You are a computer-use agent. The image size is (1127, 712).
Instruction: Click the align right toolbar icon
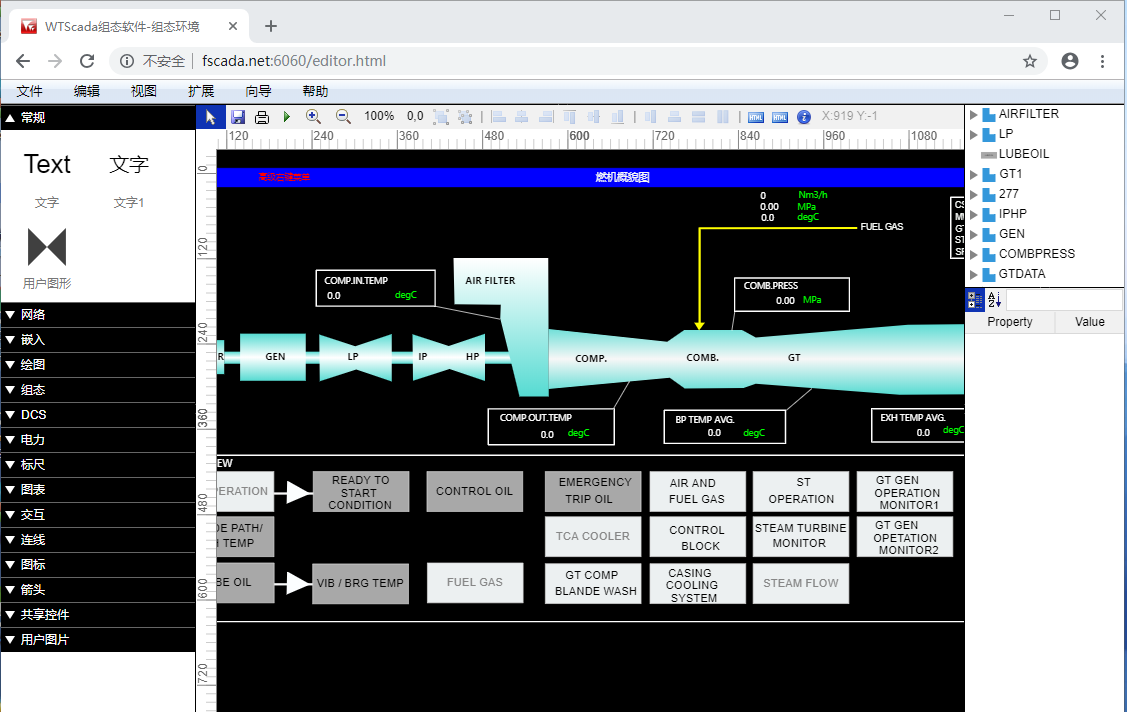(x=546, y=116)
